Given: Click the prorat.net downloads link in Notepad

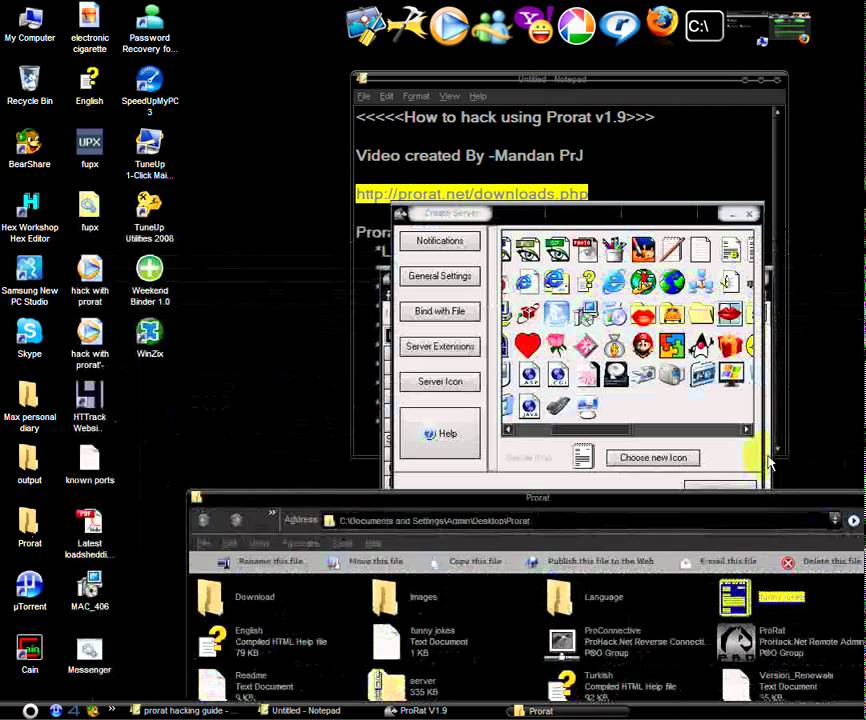Looking at the screenshot, I should 472,194.
